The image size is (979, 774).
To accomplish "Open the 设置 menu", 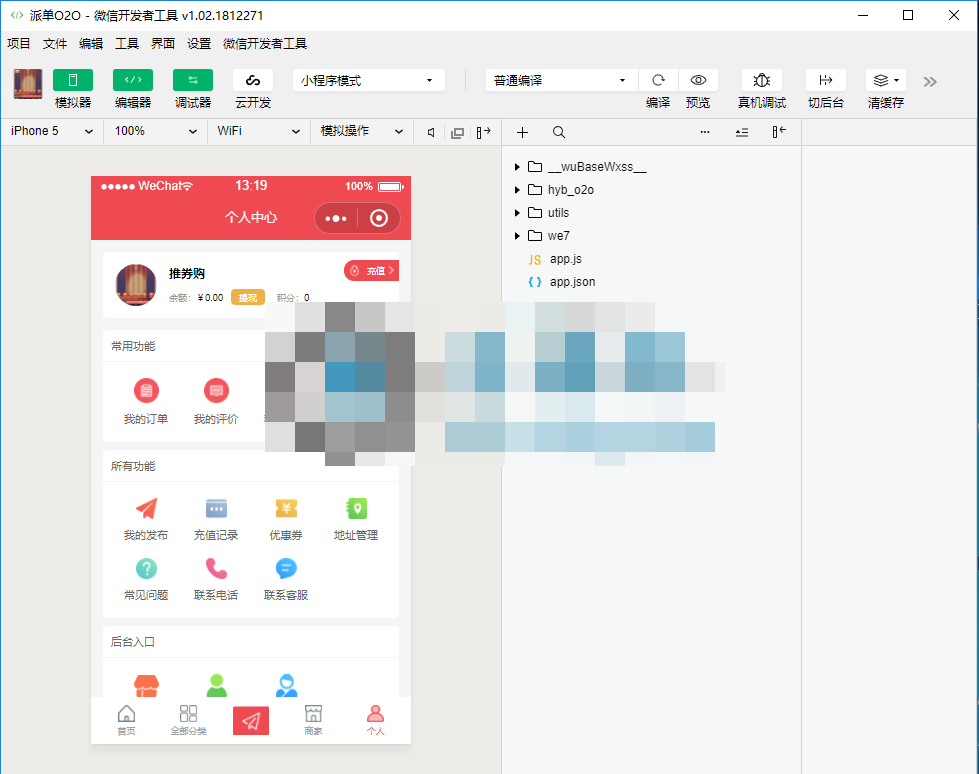I will pos(199,44).
